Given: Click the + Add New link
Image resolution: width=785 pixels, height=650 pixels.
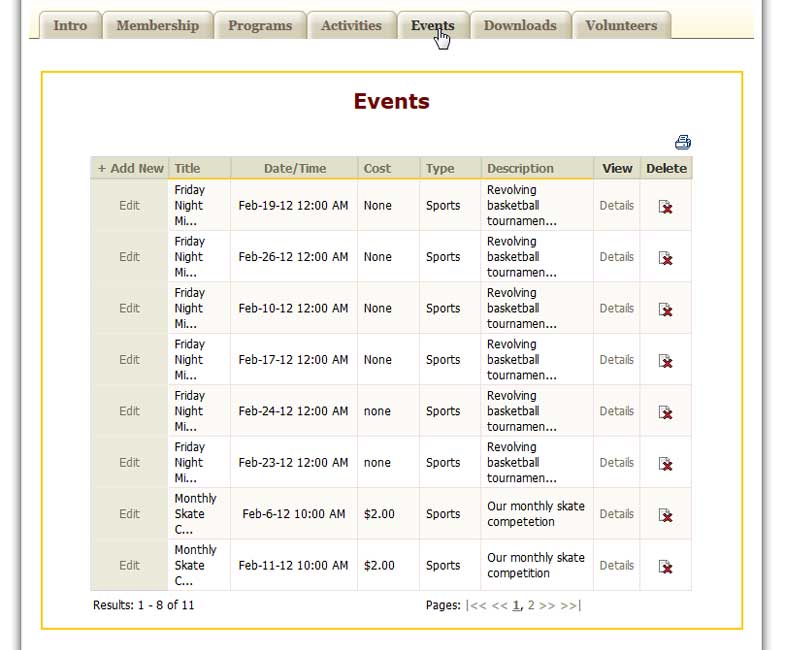Looking at the screenshot, I should pos(130,169).
